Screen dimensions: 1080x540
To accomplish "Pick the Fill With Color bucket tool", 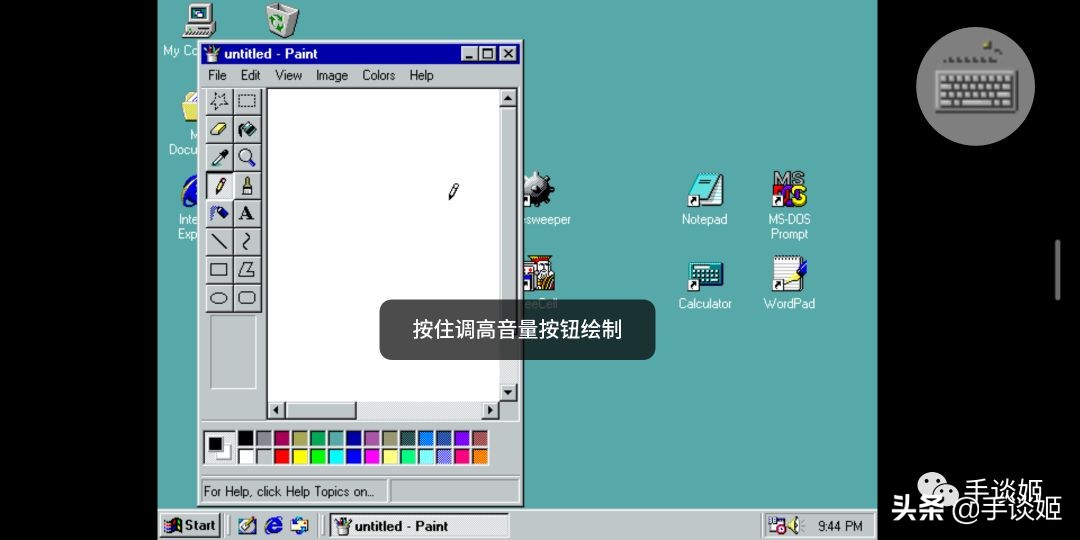I will point(247,129).
